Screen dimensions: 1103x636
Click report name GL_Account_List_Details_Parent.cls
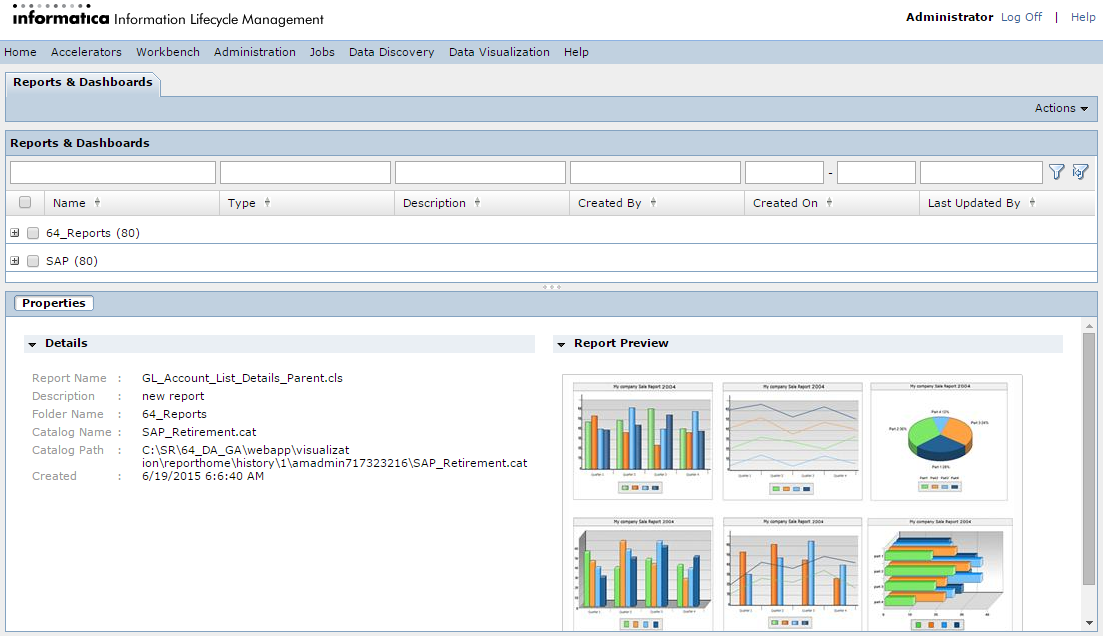pyautogui.click(x=242, y=379)
